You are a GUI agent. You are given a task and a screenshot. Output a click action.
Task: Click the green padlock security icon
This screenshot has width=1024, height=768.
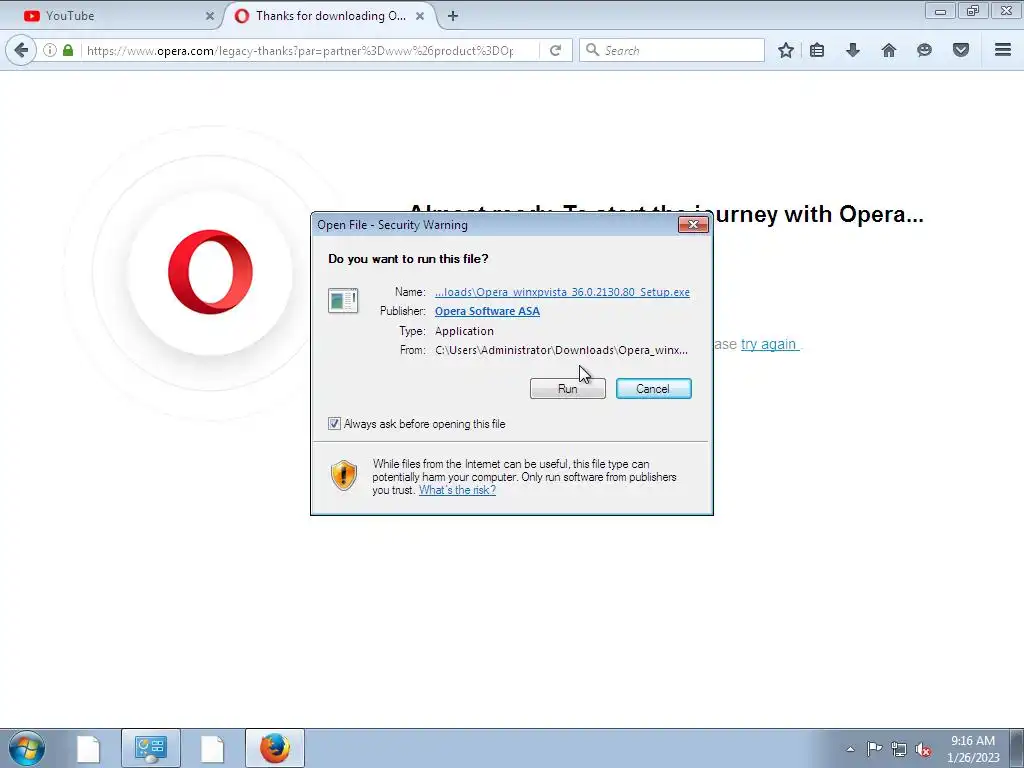click(x=68, y=50)
